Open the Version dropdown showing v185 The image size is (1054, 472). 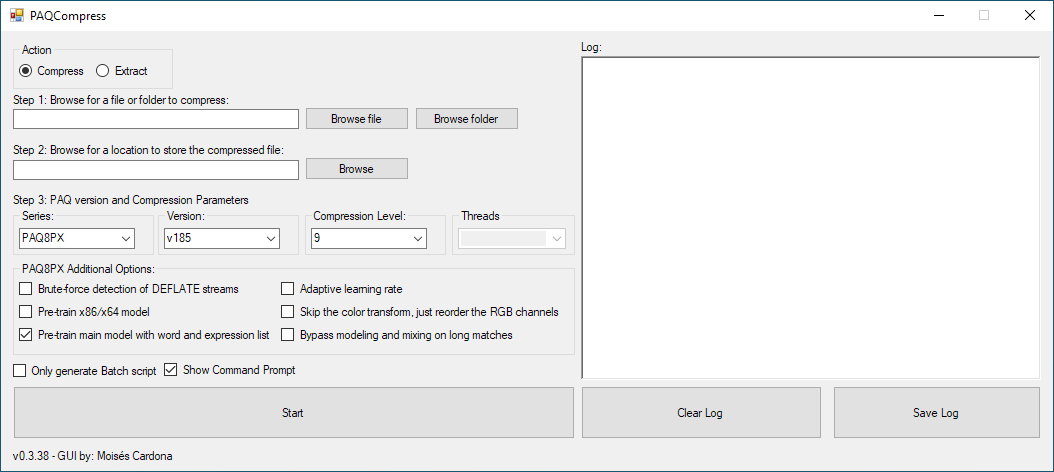click(222, 238)
